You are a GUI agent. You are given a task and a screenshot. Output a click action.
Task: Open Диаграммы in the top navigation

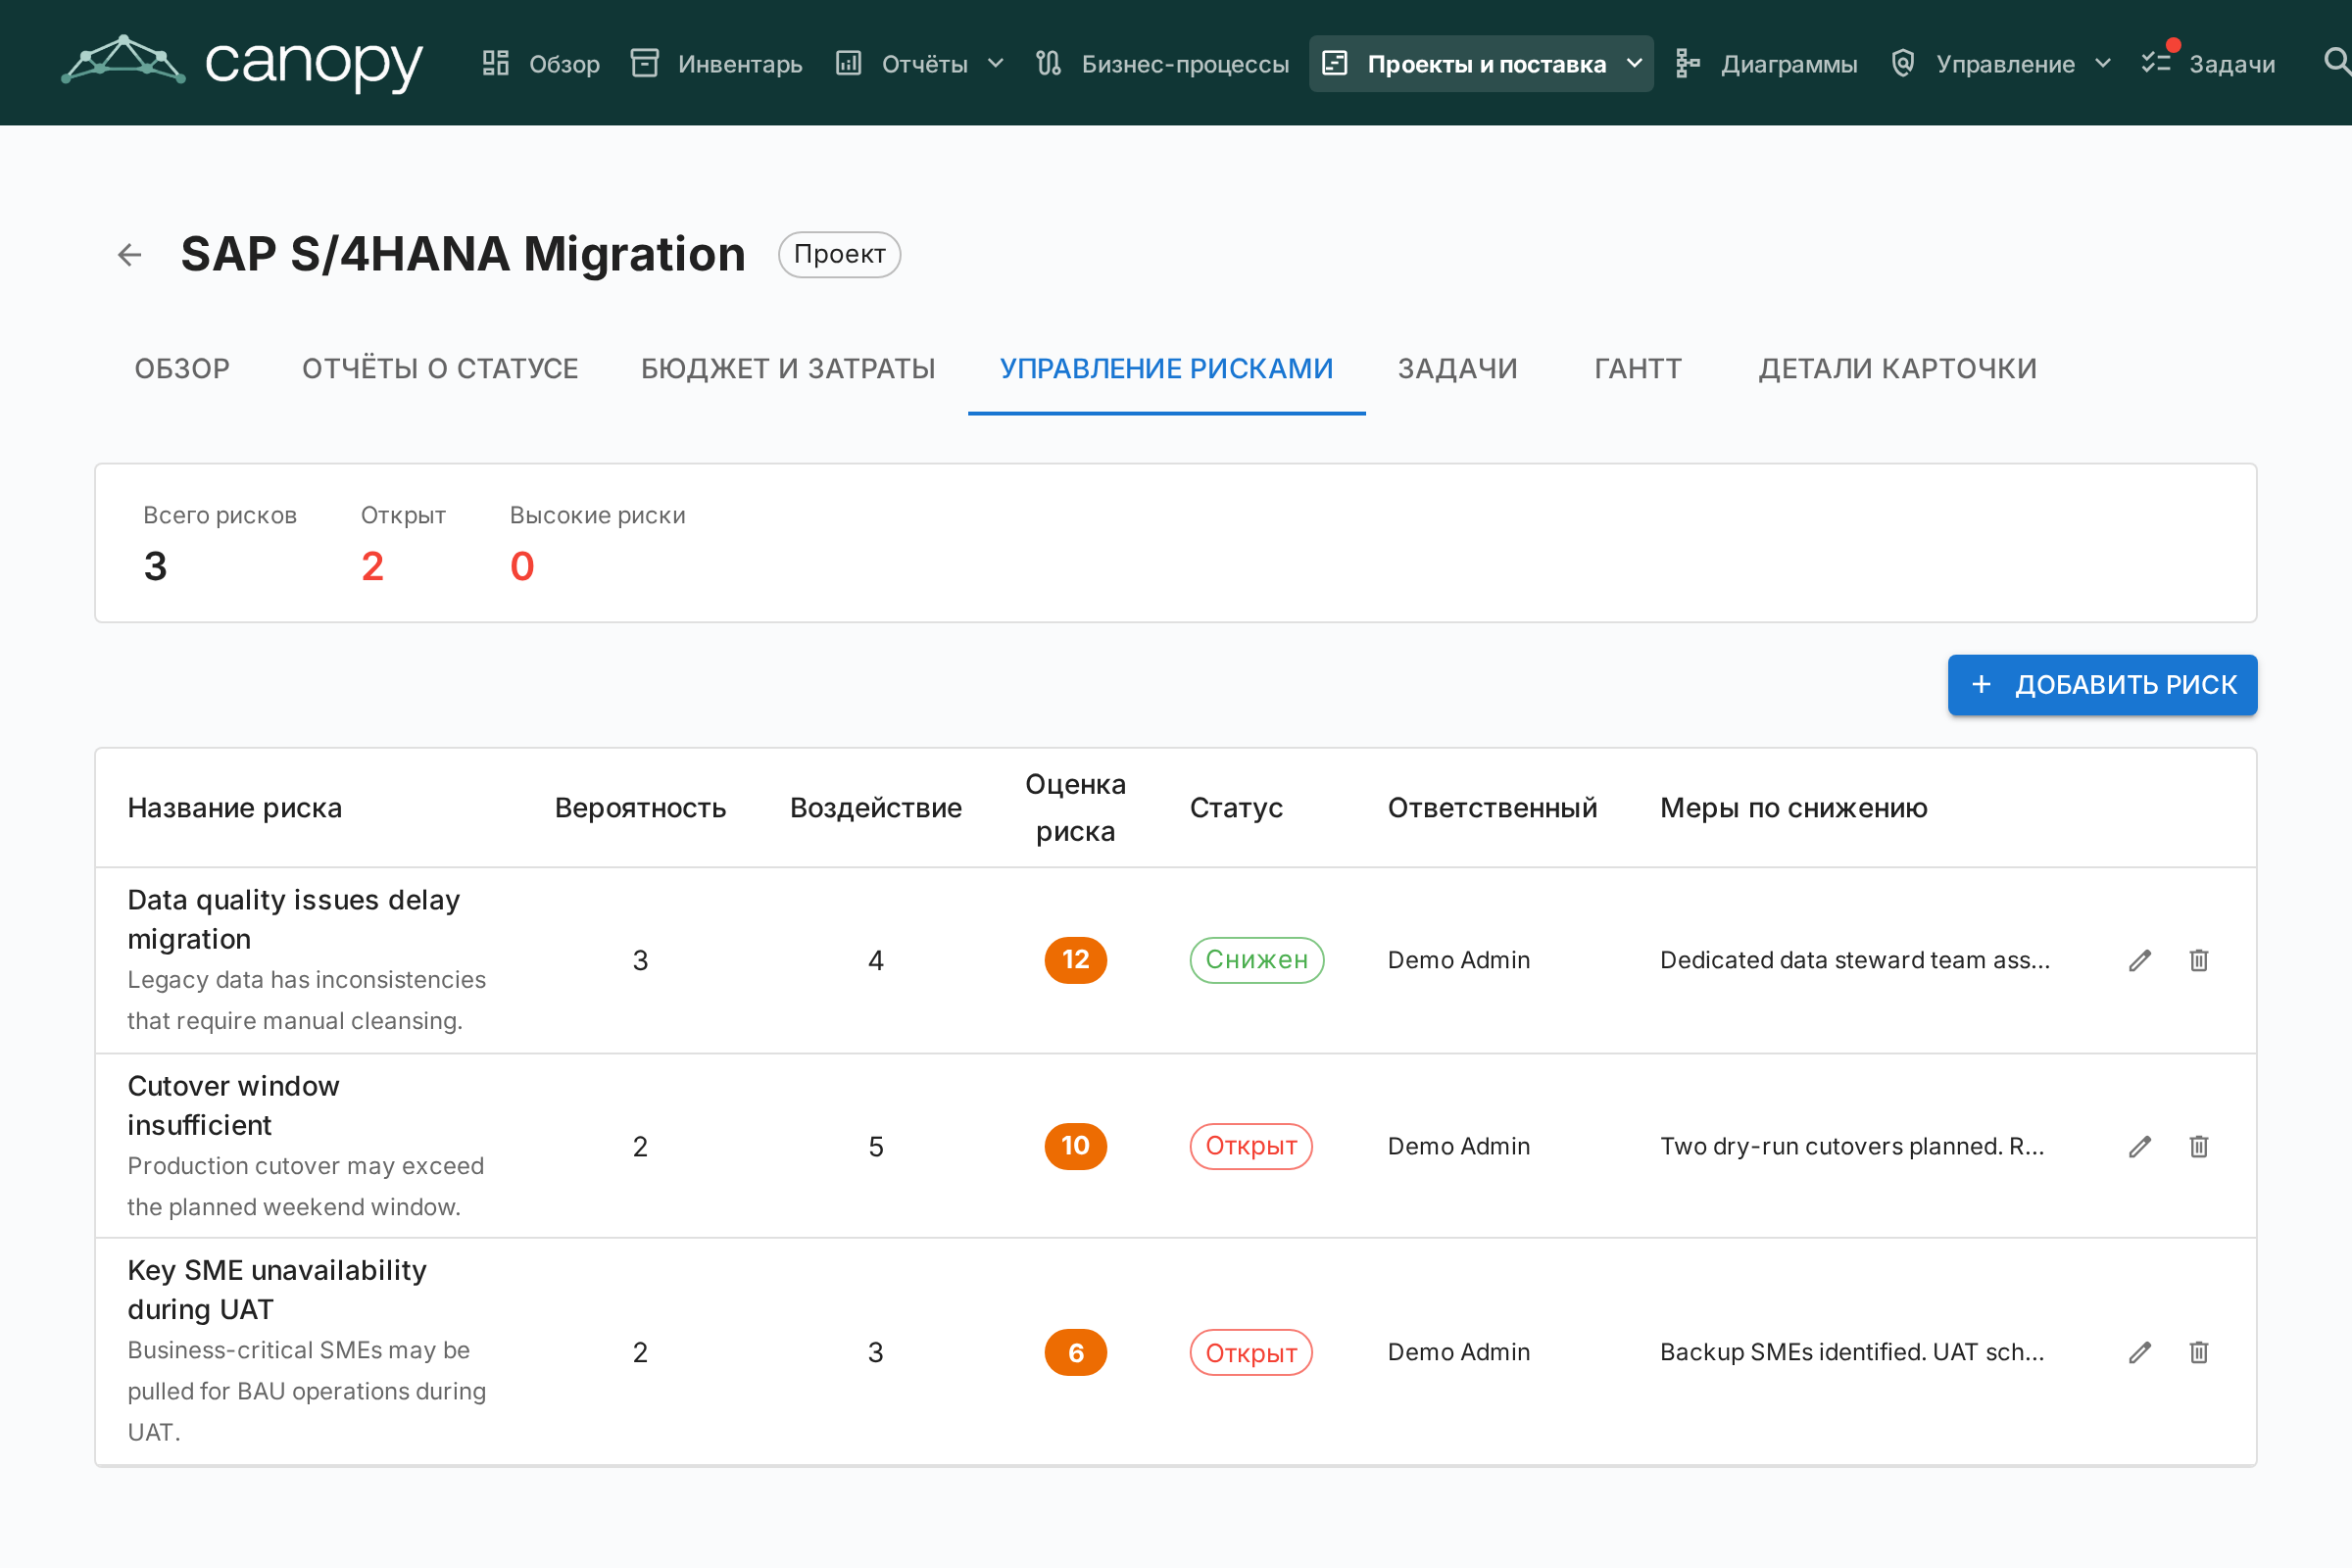point(1789,64)
